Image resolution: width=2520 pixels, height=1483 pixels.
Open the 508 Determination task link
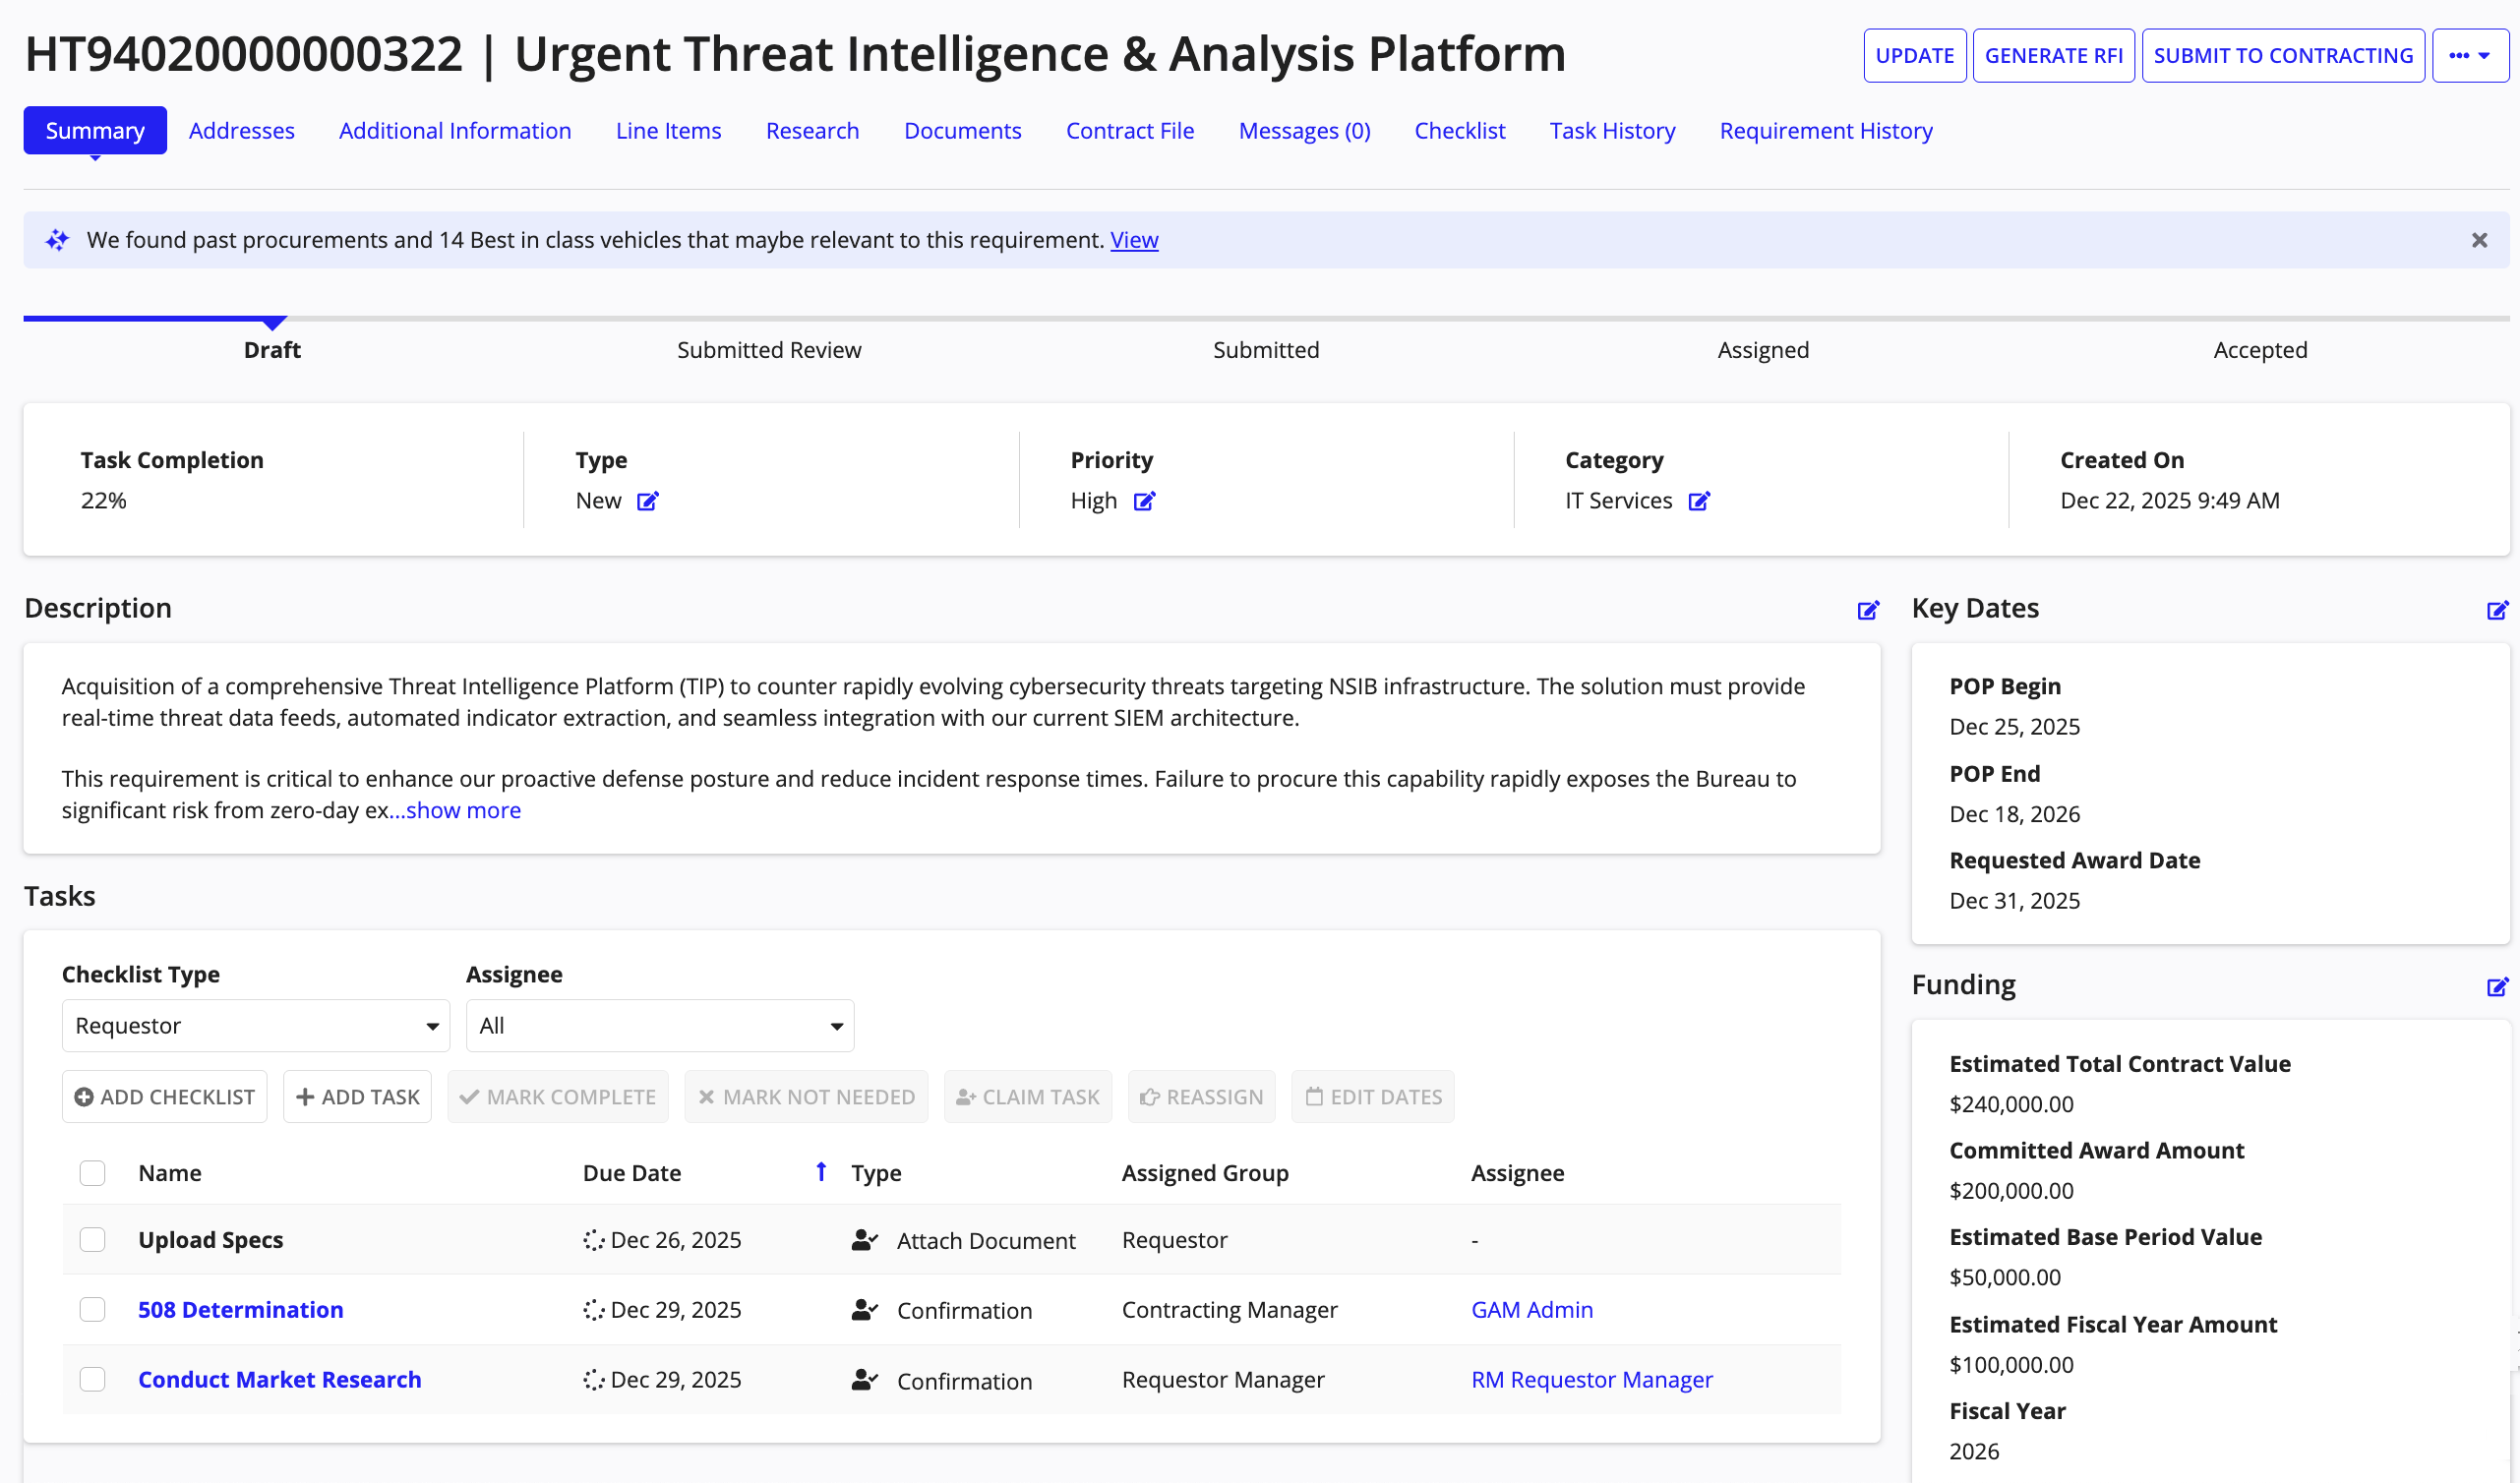coord(240,1310)
